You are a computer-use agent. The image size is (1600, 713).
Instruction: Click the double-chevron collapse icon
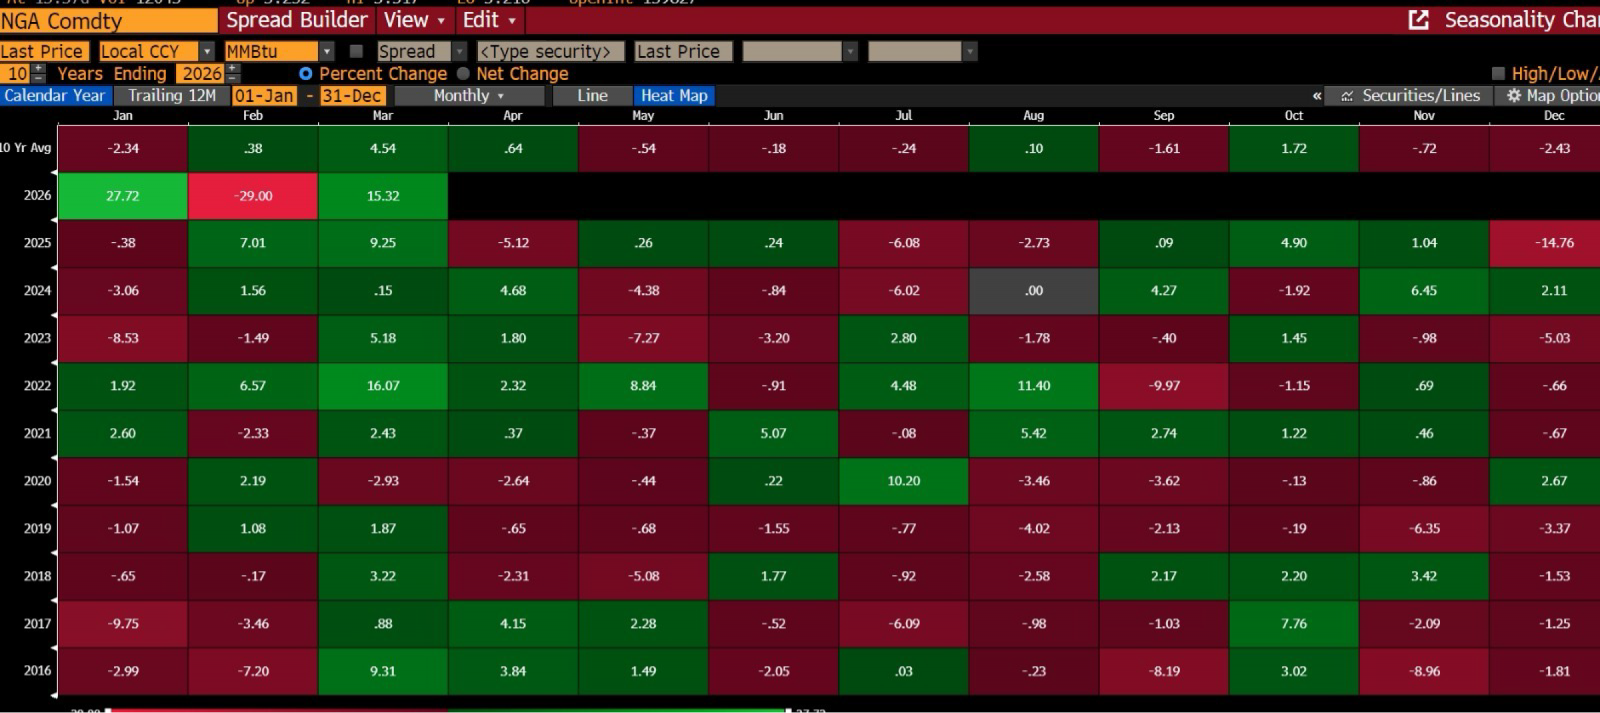pos(1317,96)
